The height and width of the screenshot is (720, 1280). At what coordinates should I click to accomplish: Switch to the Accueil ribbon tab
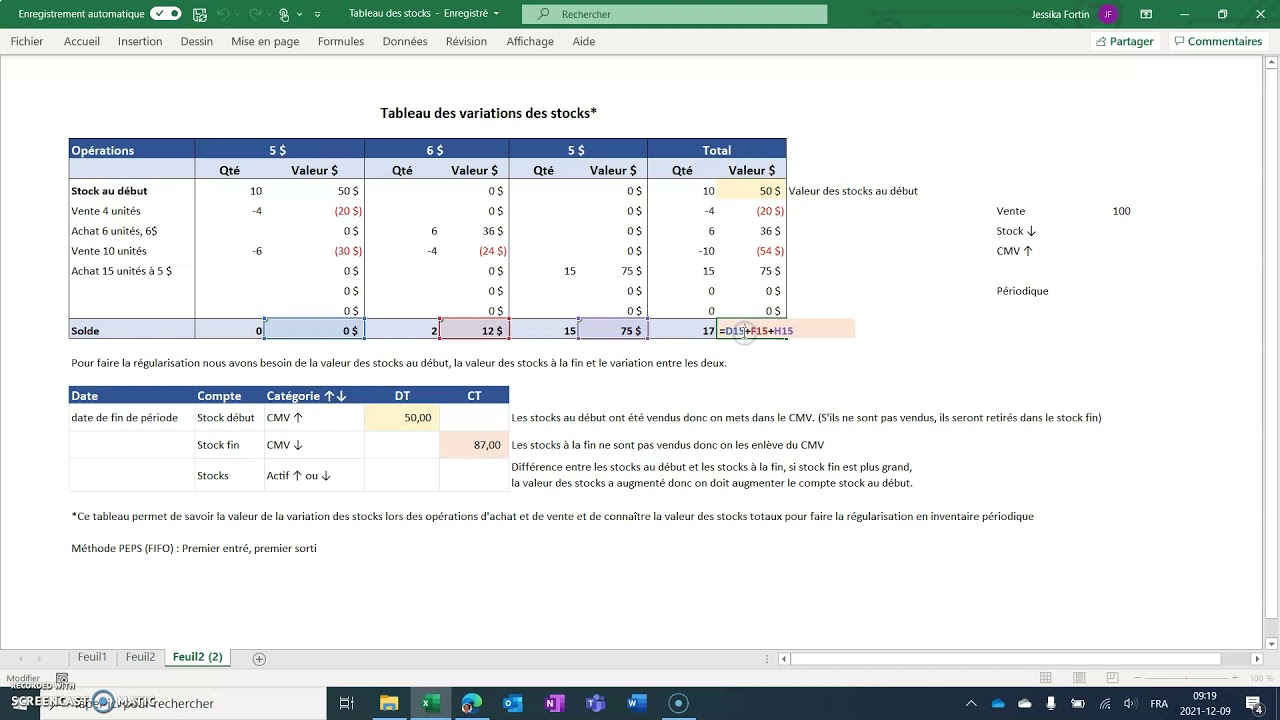pyautogui.click(x=82, y=41)
